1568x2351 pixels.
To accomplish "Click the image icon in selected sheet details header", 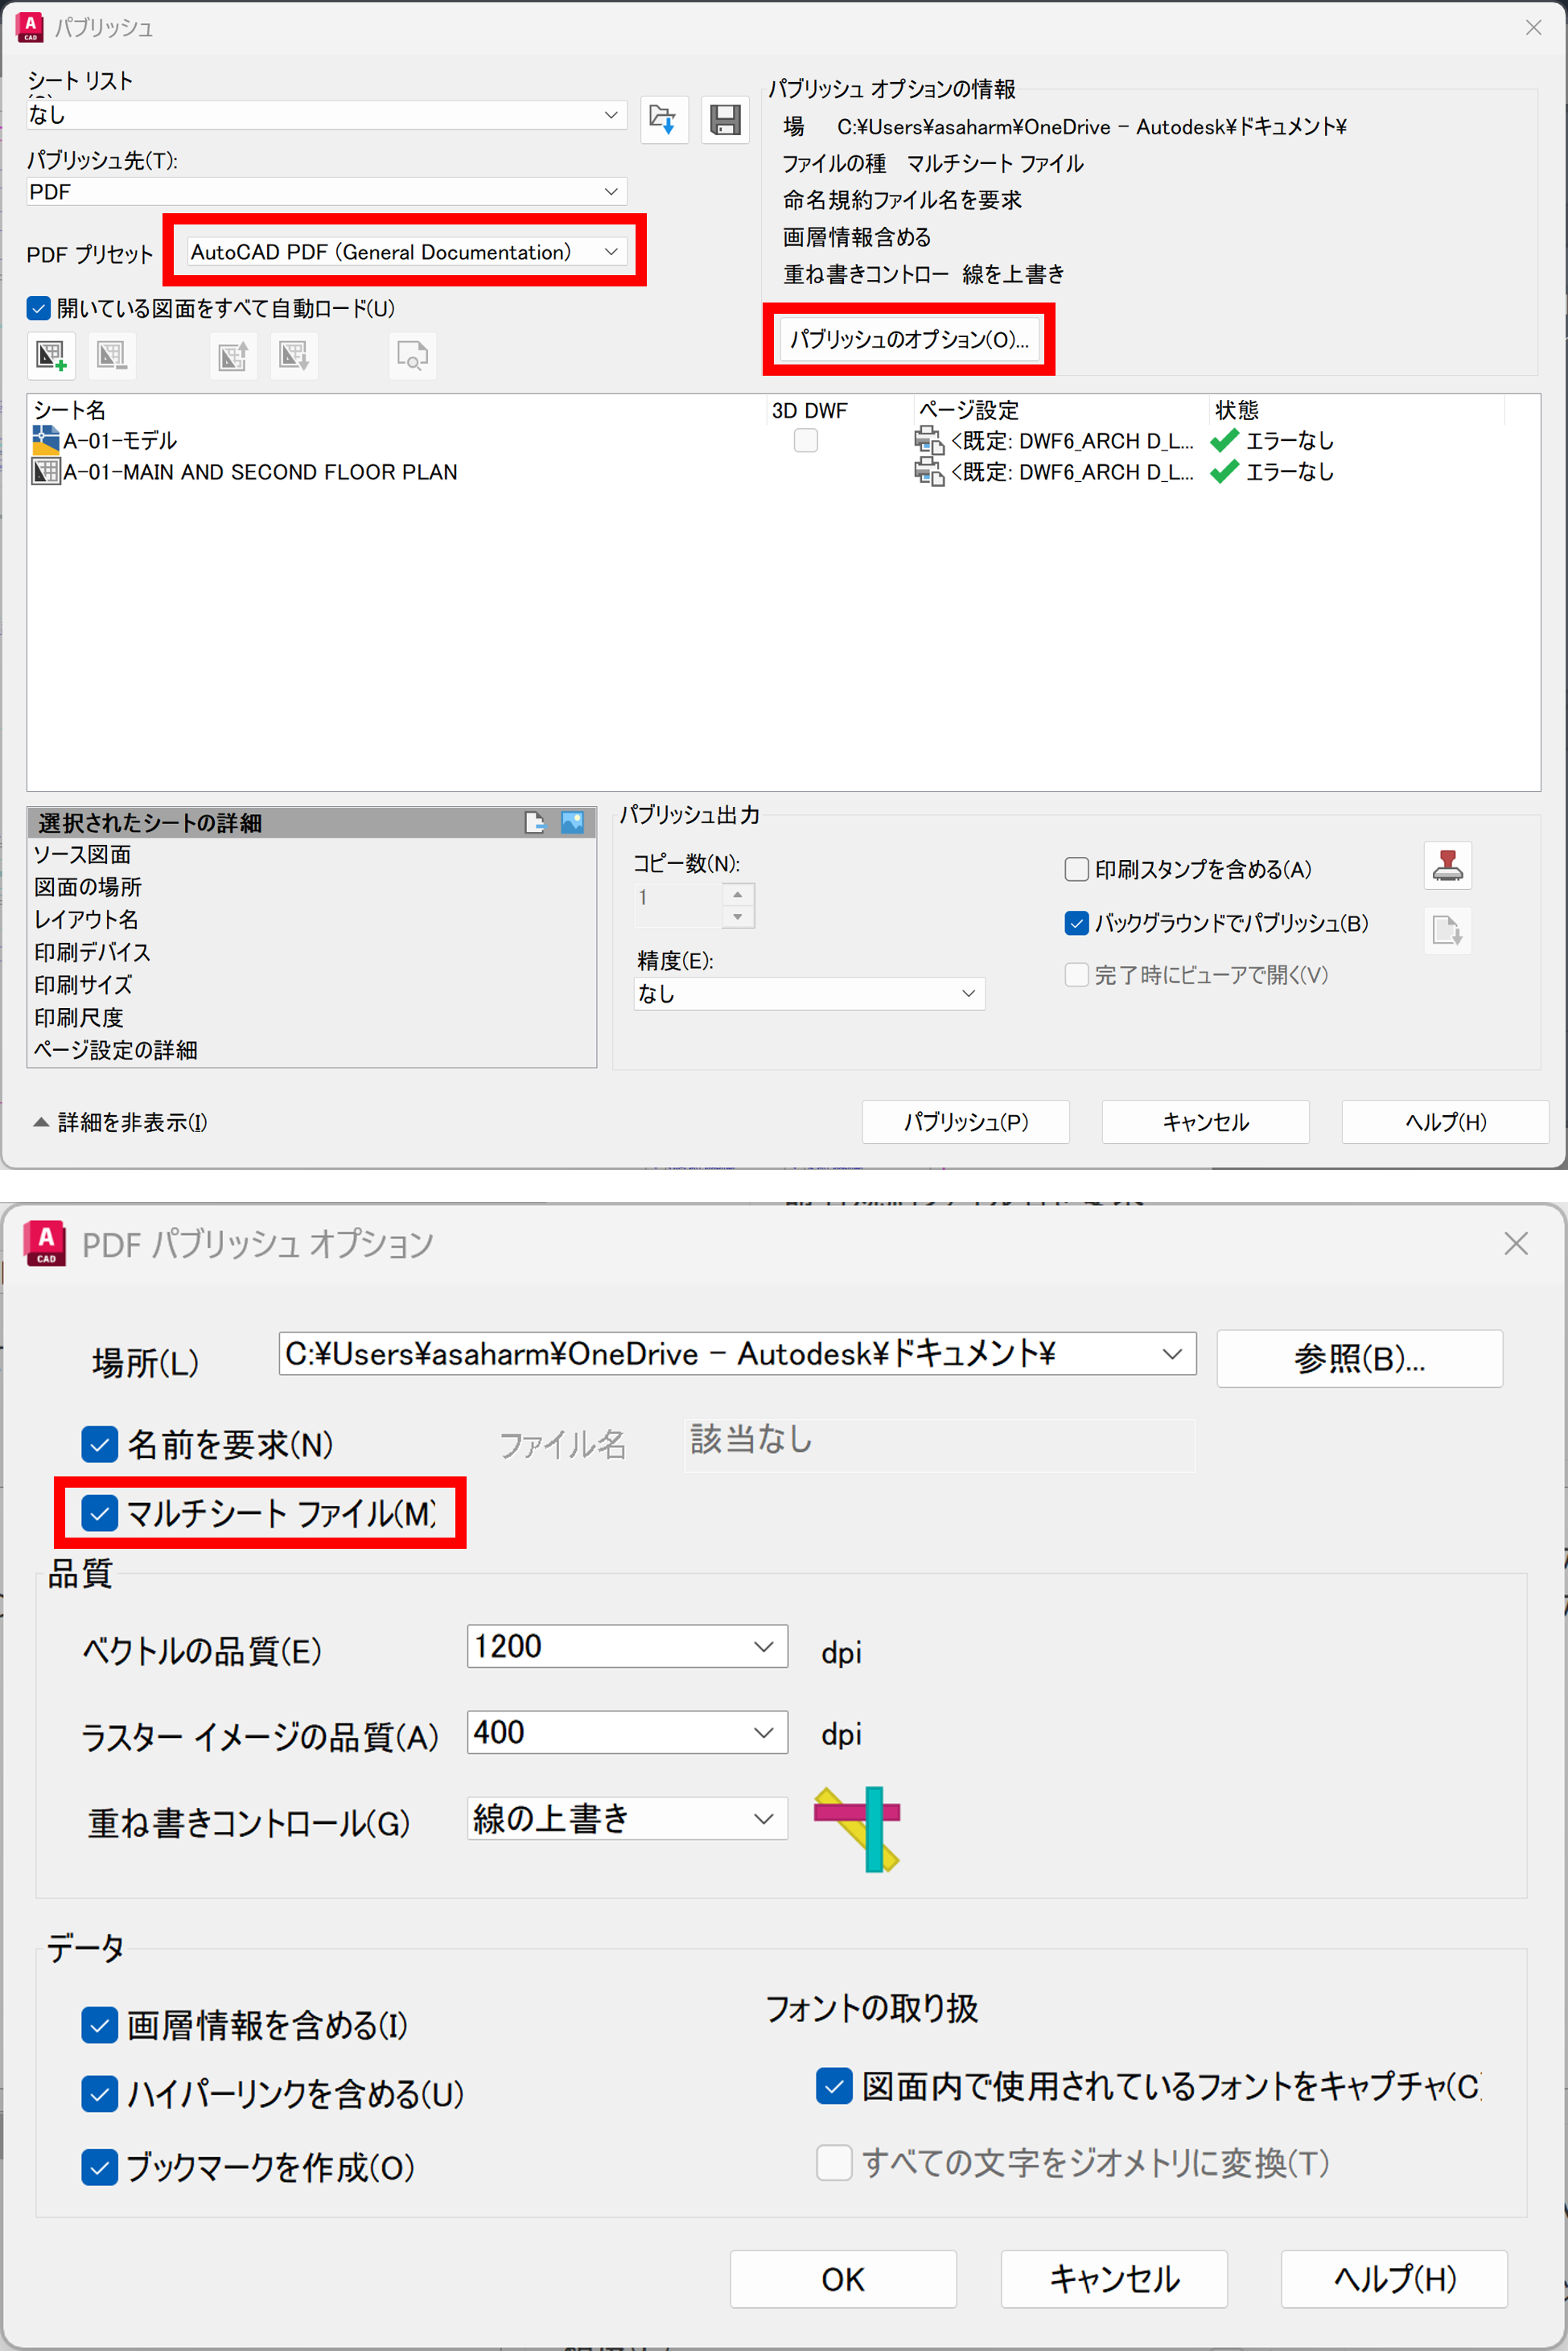I will (x=572, y=823).
